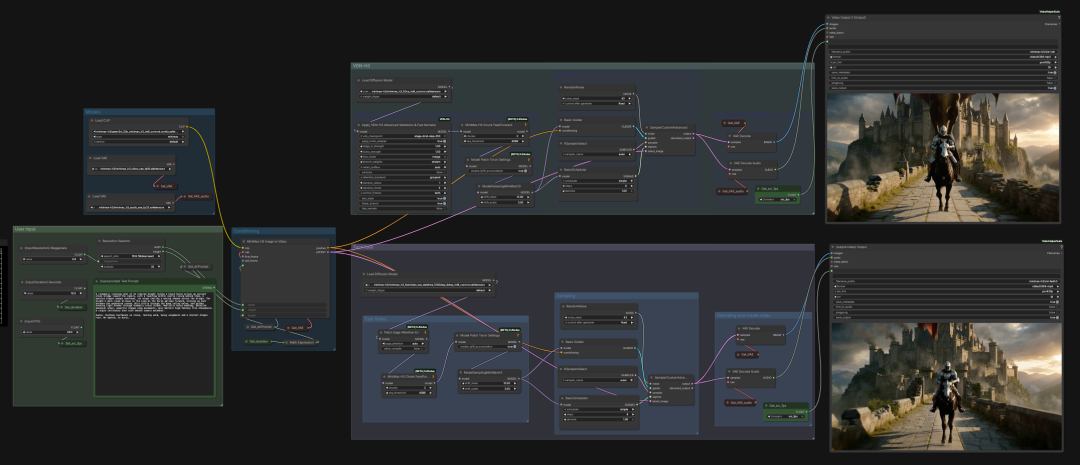Decrease value in Input(FPS) node

[24, 332]
